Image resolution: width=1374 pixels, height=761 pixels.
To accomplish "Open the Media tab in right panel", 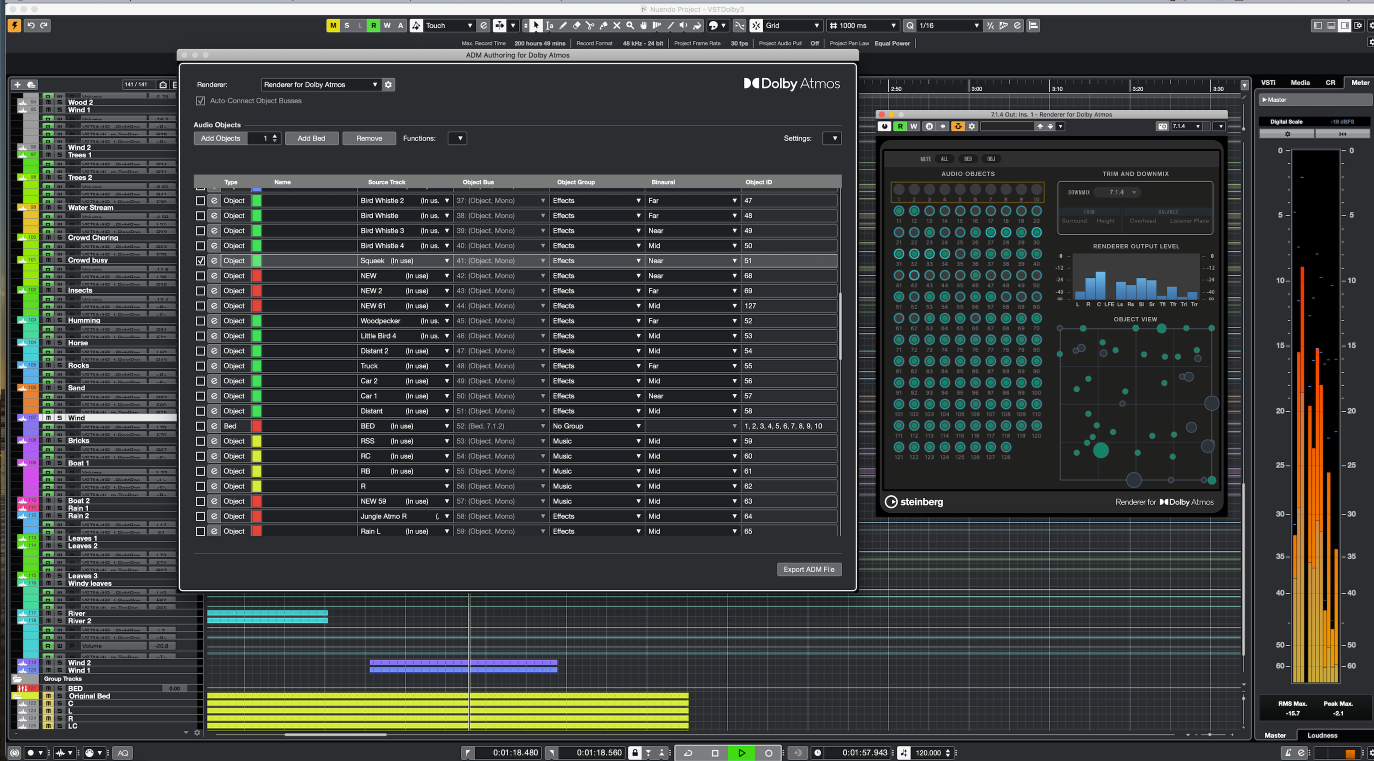I will click(1300, 82).
